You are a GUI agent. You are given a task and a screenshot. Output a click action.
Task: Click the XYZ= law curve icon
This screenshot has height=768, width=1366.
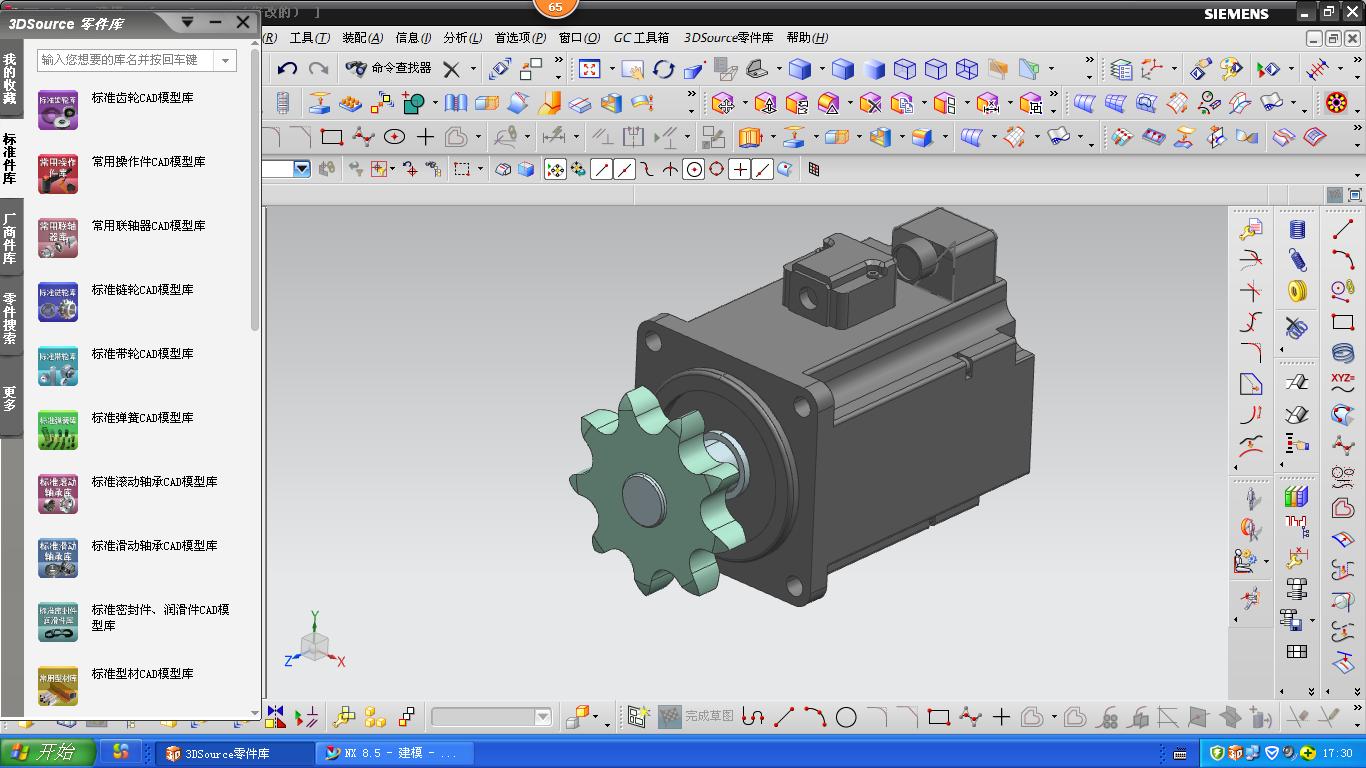click(x=1343, y=383)
